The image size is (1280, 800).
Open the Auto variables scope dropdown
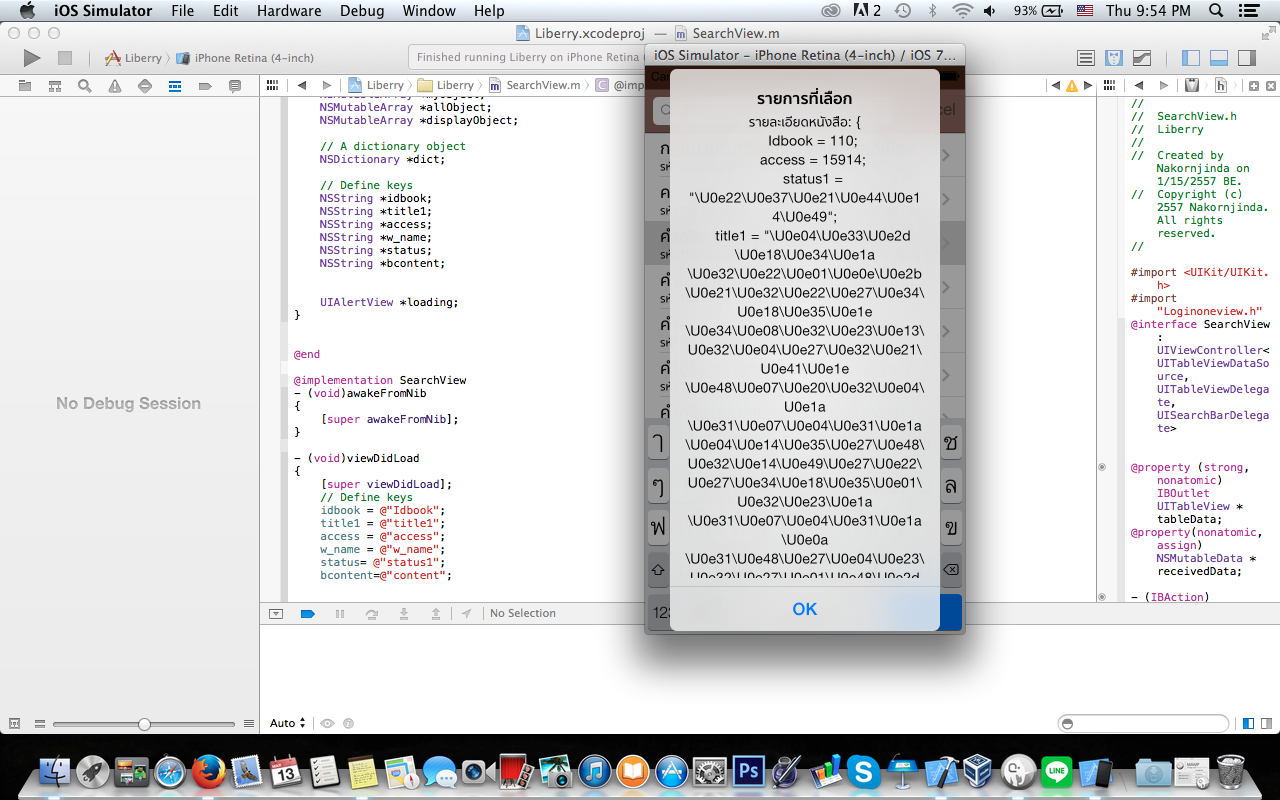click(287, 723)
